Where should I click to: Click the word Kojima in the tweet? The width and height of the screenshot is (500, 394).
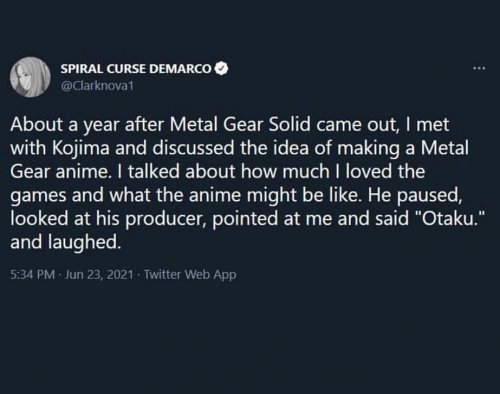point(81,148)
